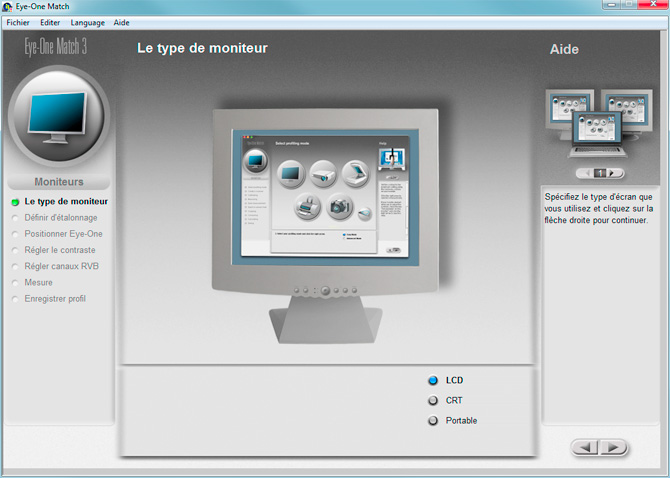Click the left arrow to go back
Image resolution: width=670 pixels, height=478 pixels.
(586, 447)
